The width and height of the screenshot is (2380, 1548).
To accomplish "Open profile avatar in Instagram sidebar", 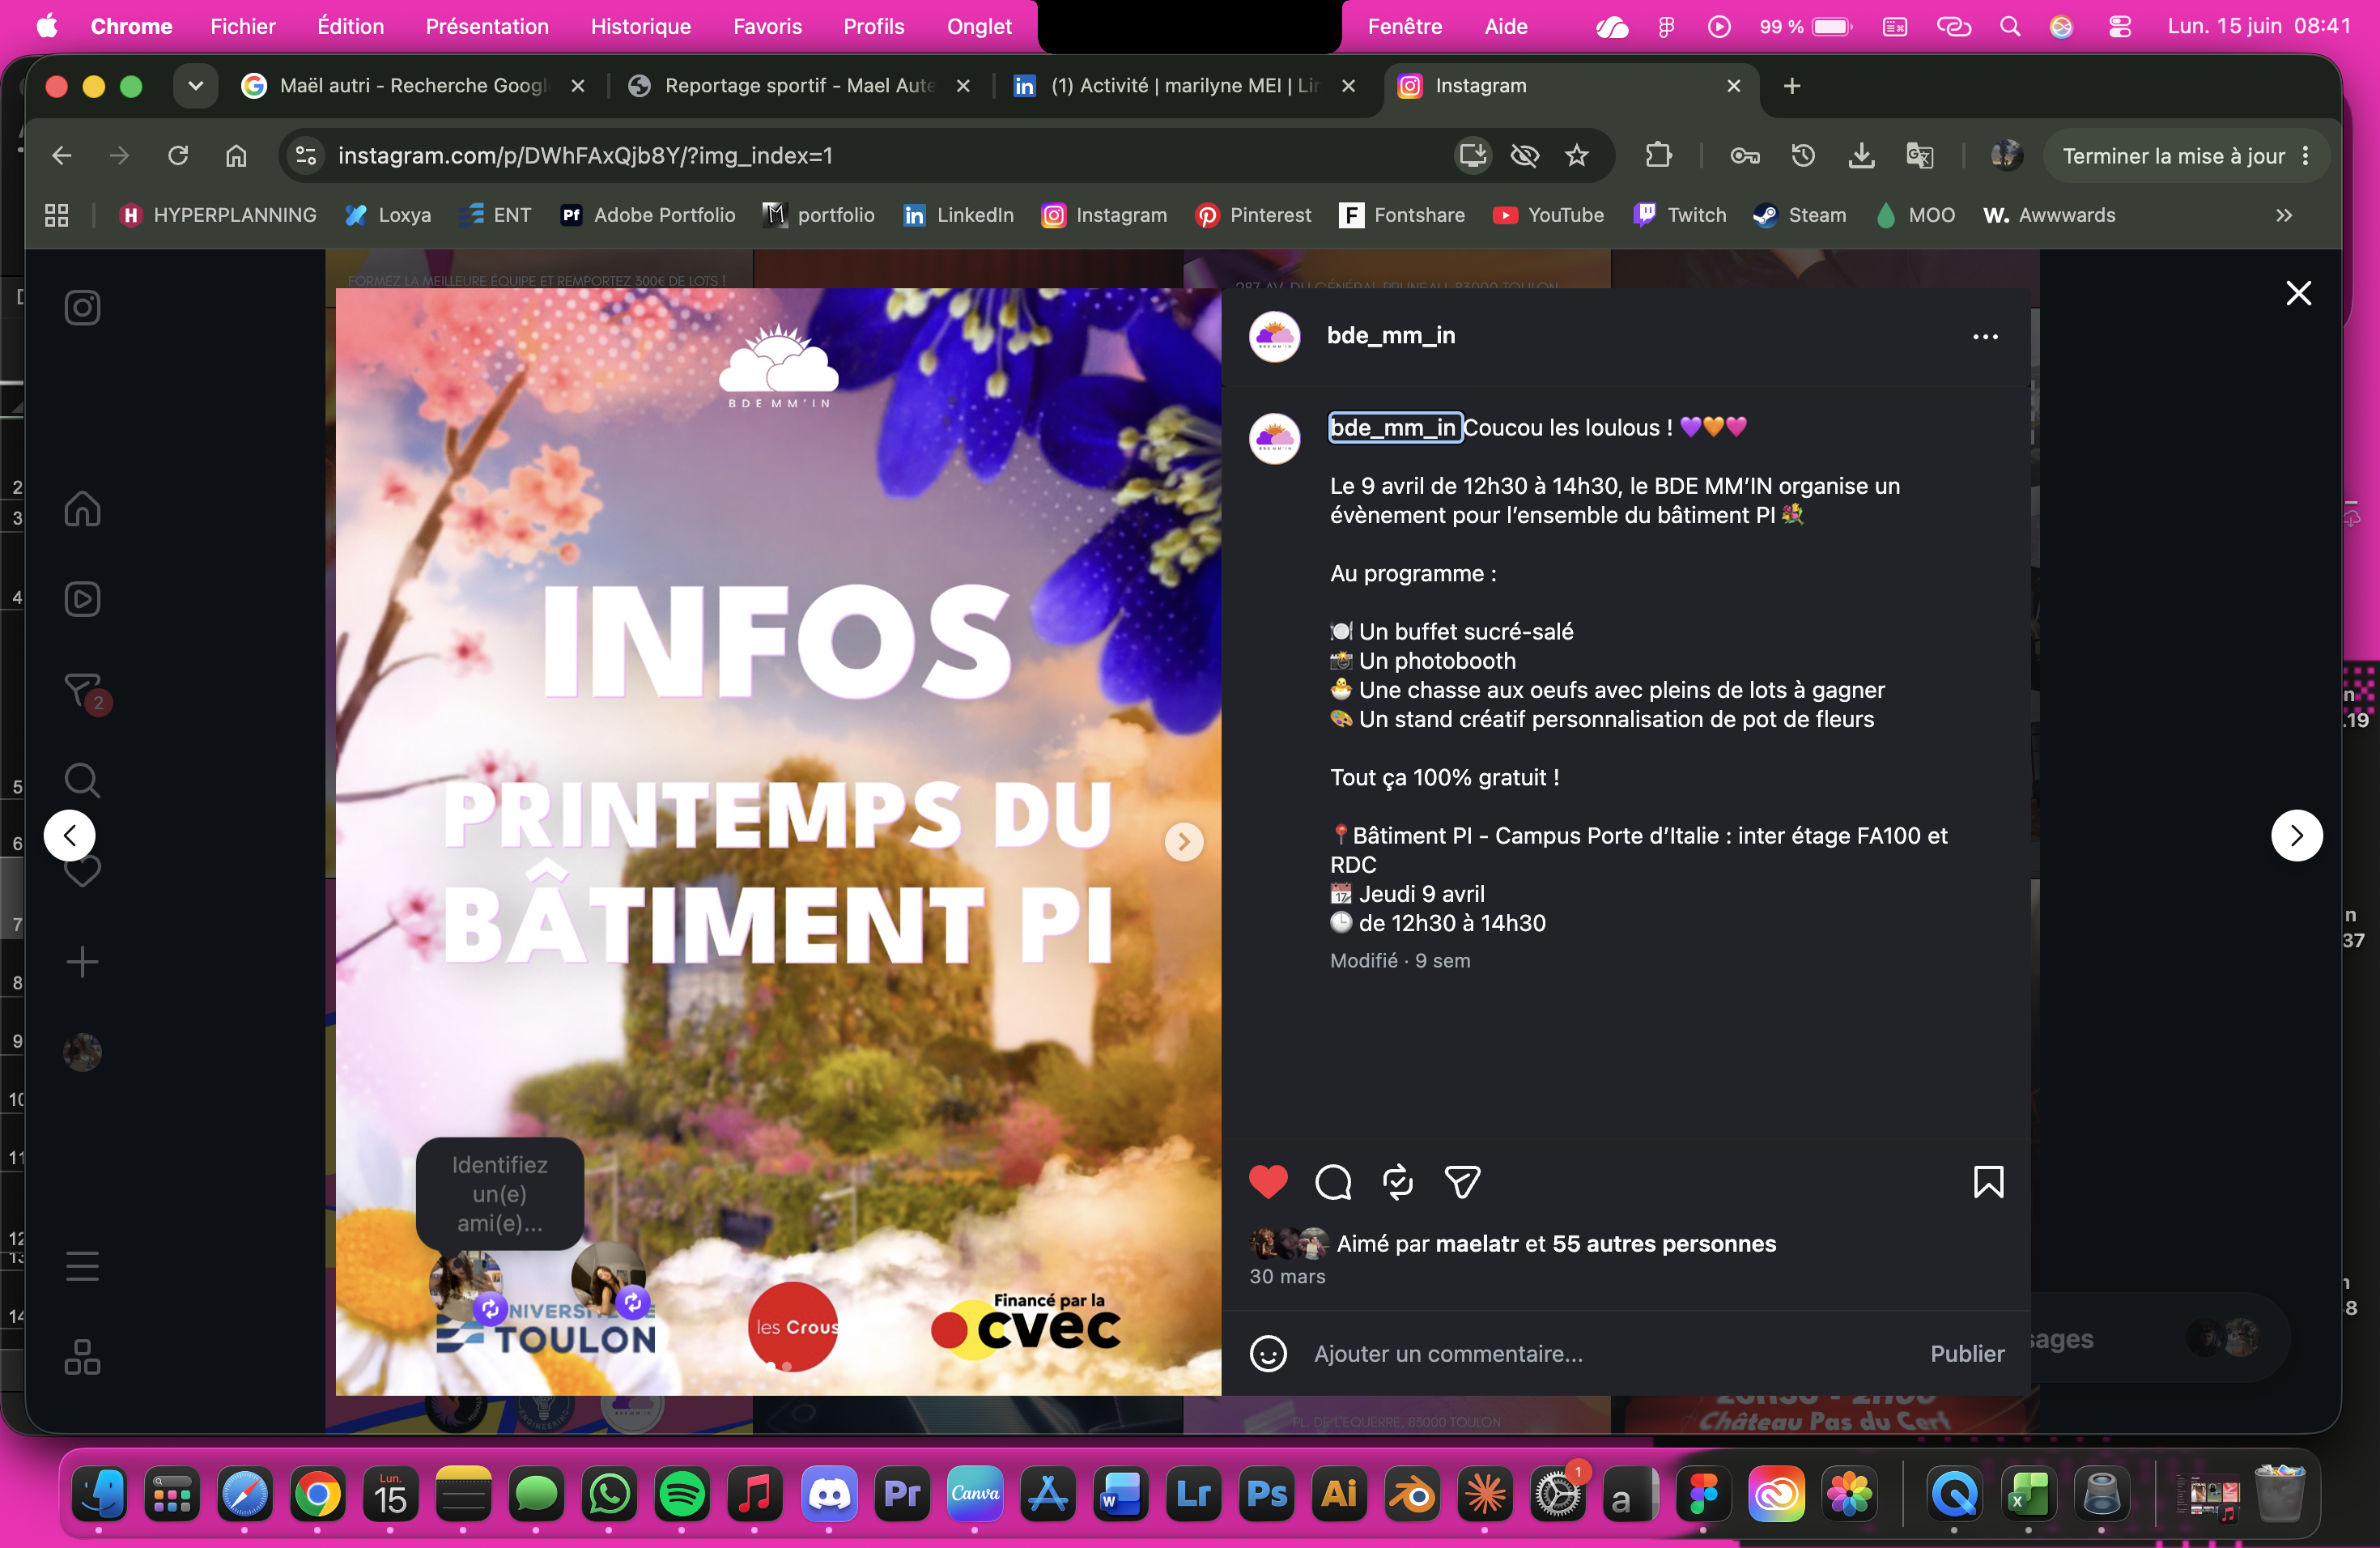I will (82, 1052).
